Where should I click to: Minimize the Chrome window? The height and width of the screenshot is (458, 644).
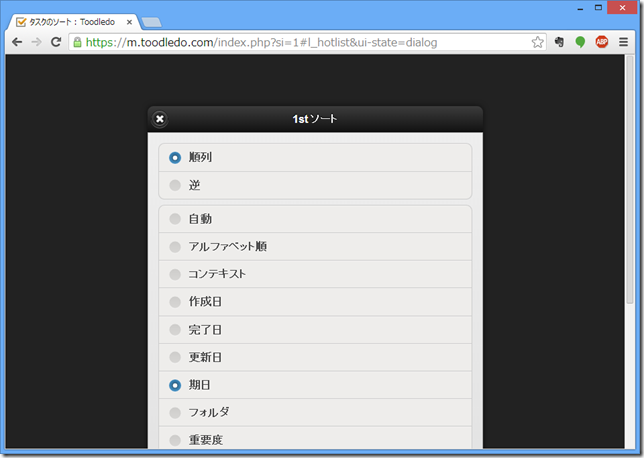(x=580, y=8)
